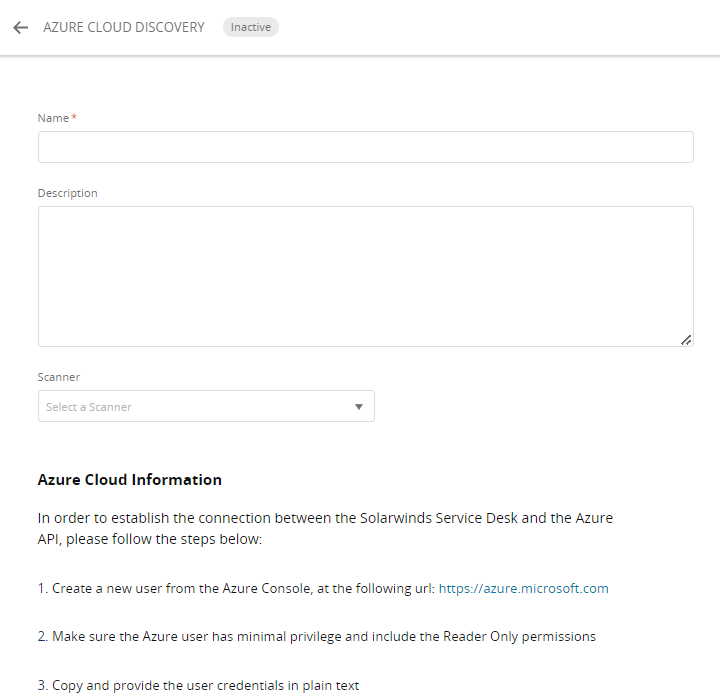The width and height of the screenshot is (720, 700).
Task: Click the Select a Scanner placeholder text
Action: (89, 407)
